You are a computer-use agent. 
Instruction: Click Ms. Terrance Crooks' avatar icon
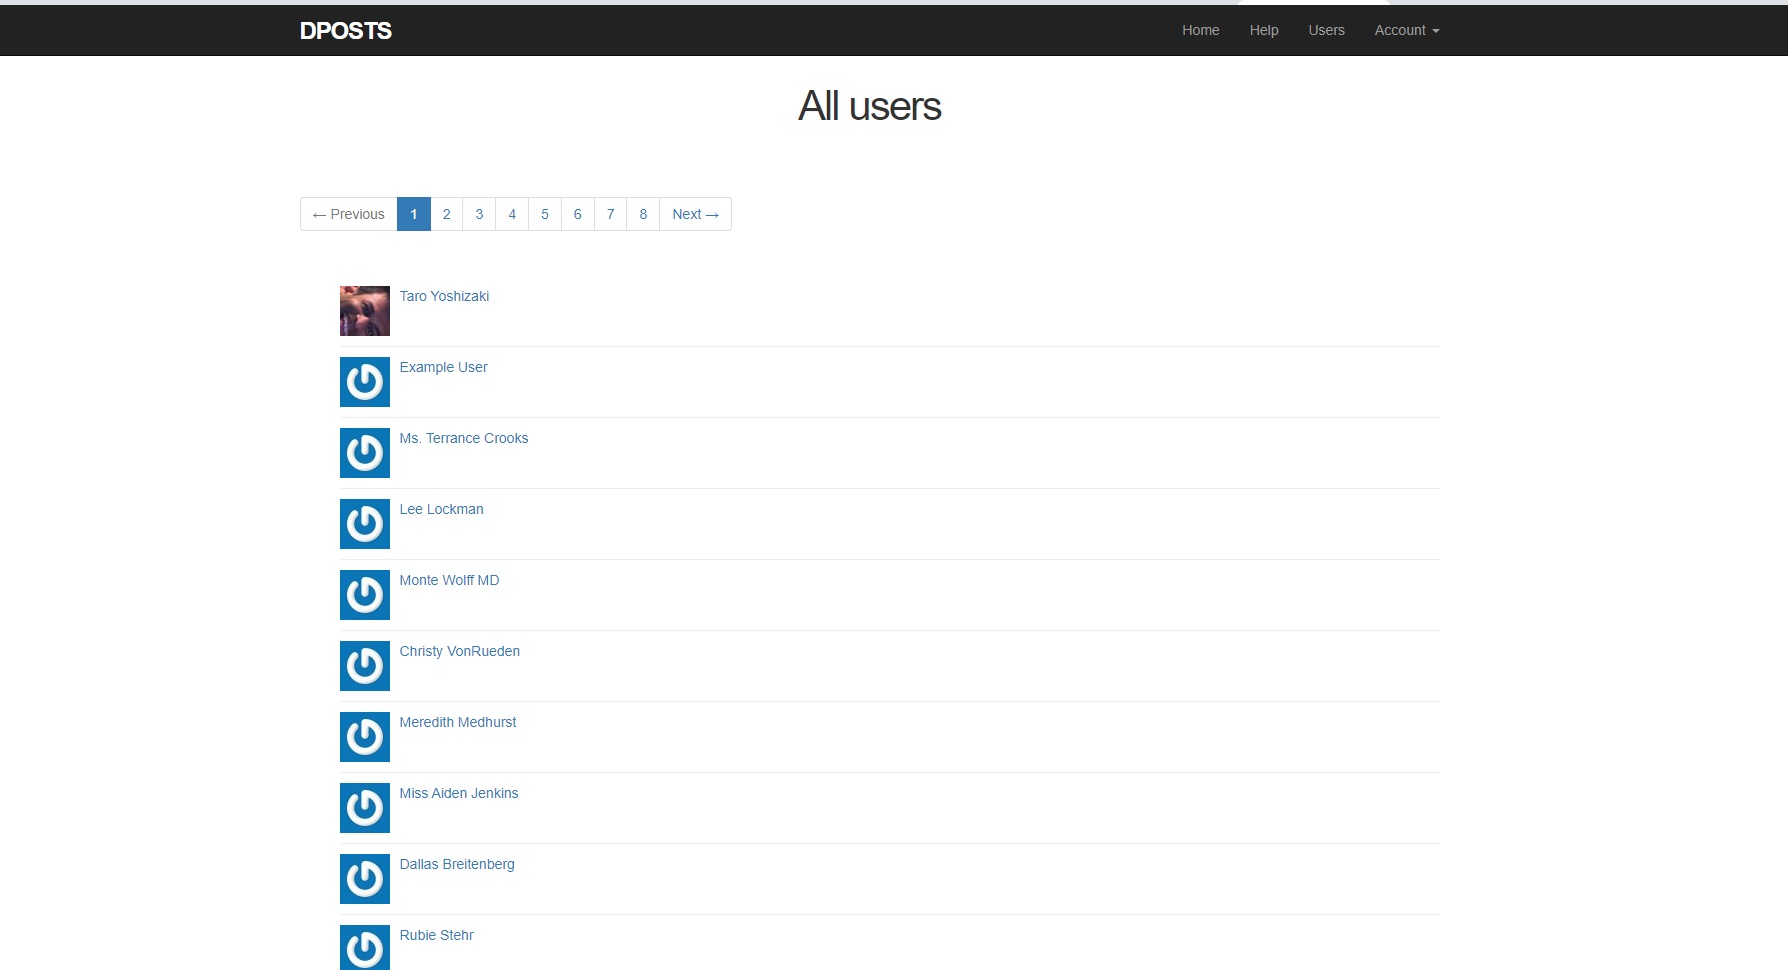tap(364, 453)
